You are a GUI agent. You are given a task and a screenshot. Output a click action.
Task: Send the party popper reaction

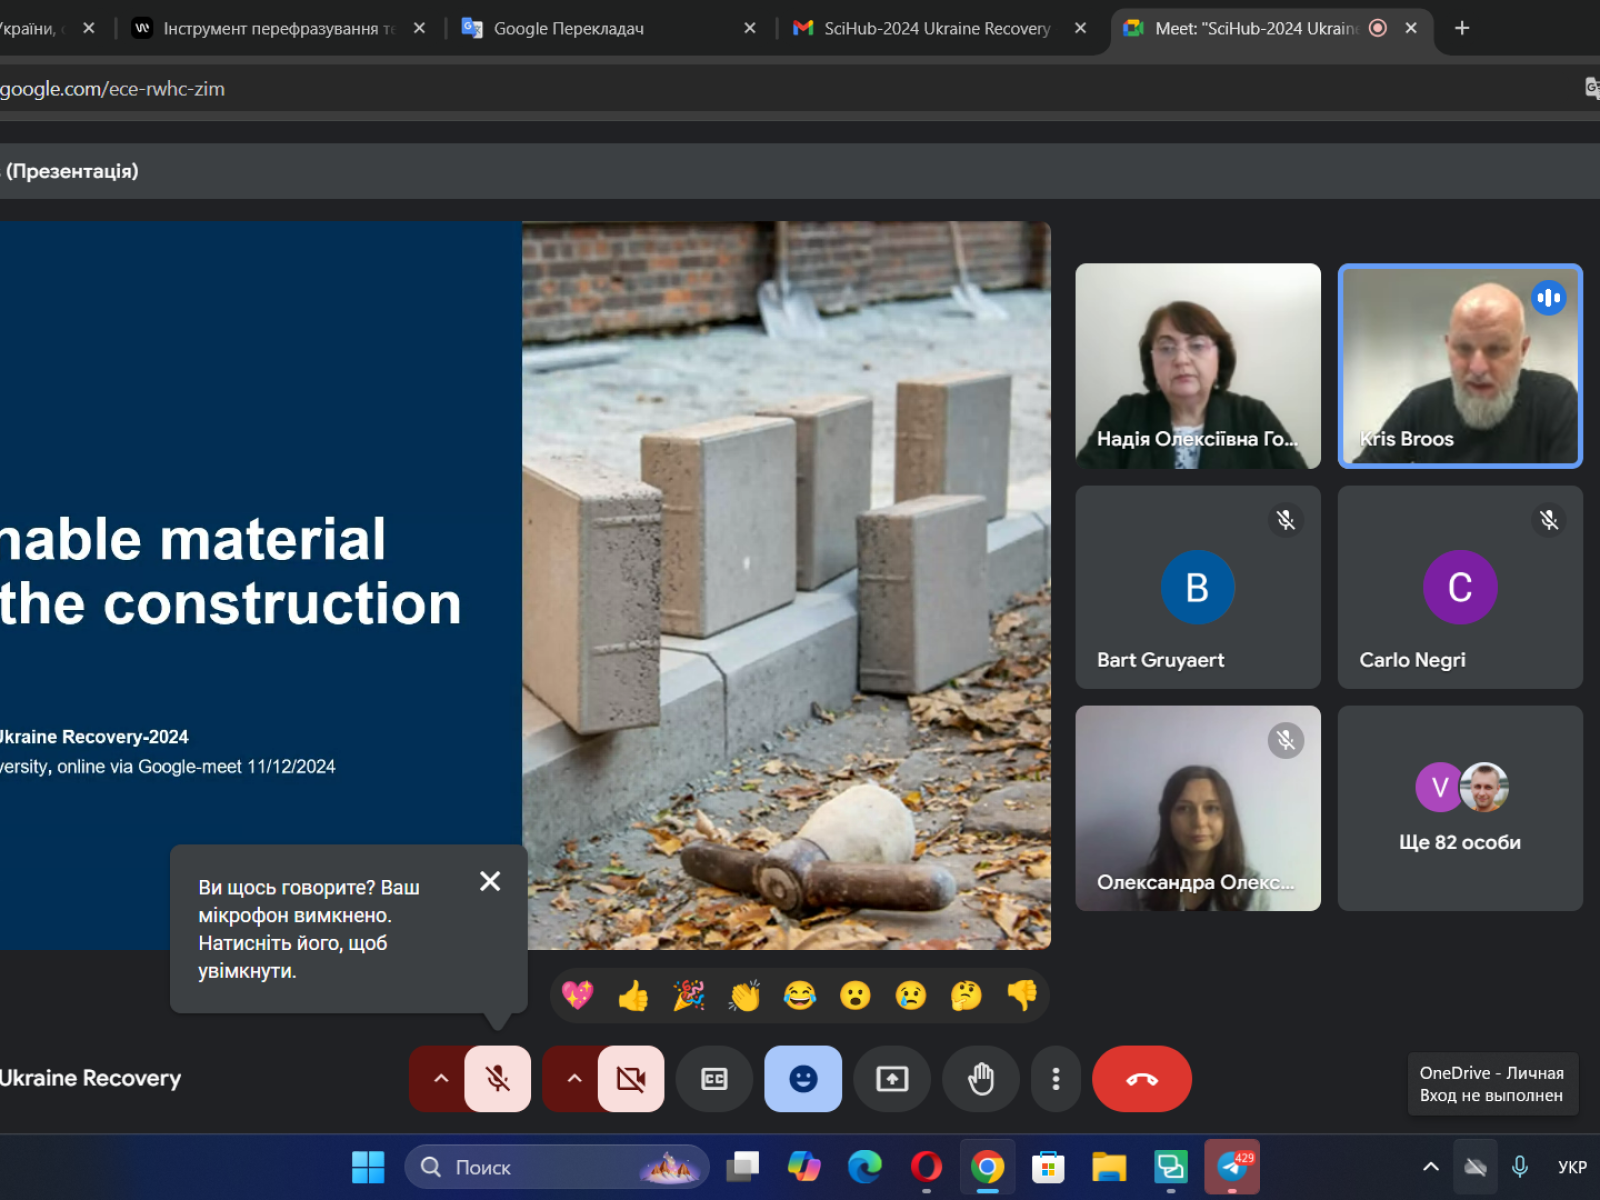coord(689,995)
